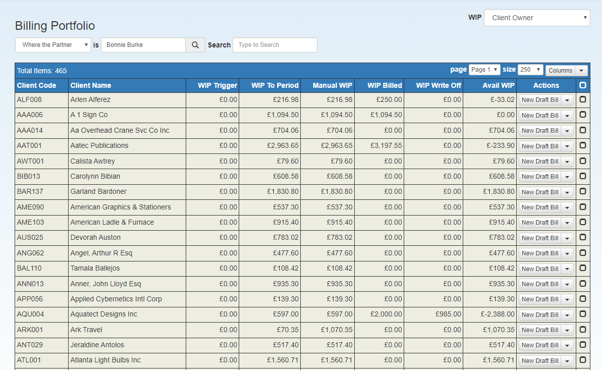This screenshot has height=380, width=602.
Task: Click the magnifier search icon button
Action: point(195,45)
